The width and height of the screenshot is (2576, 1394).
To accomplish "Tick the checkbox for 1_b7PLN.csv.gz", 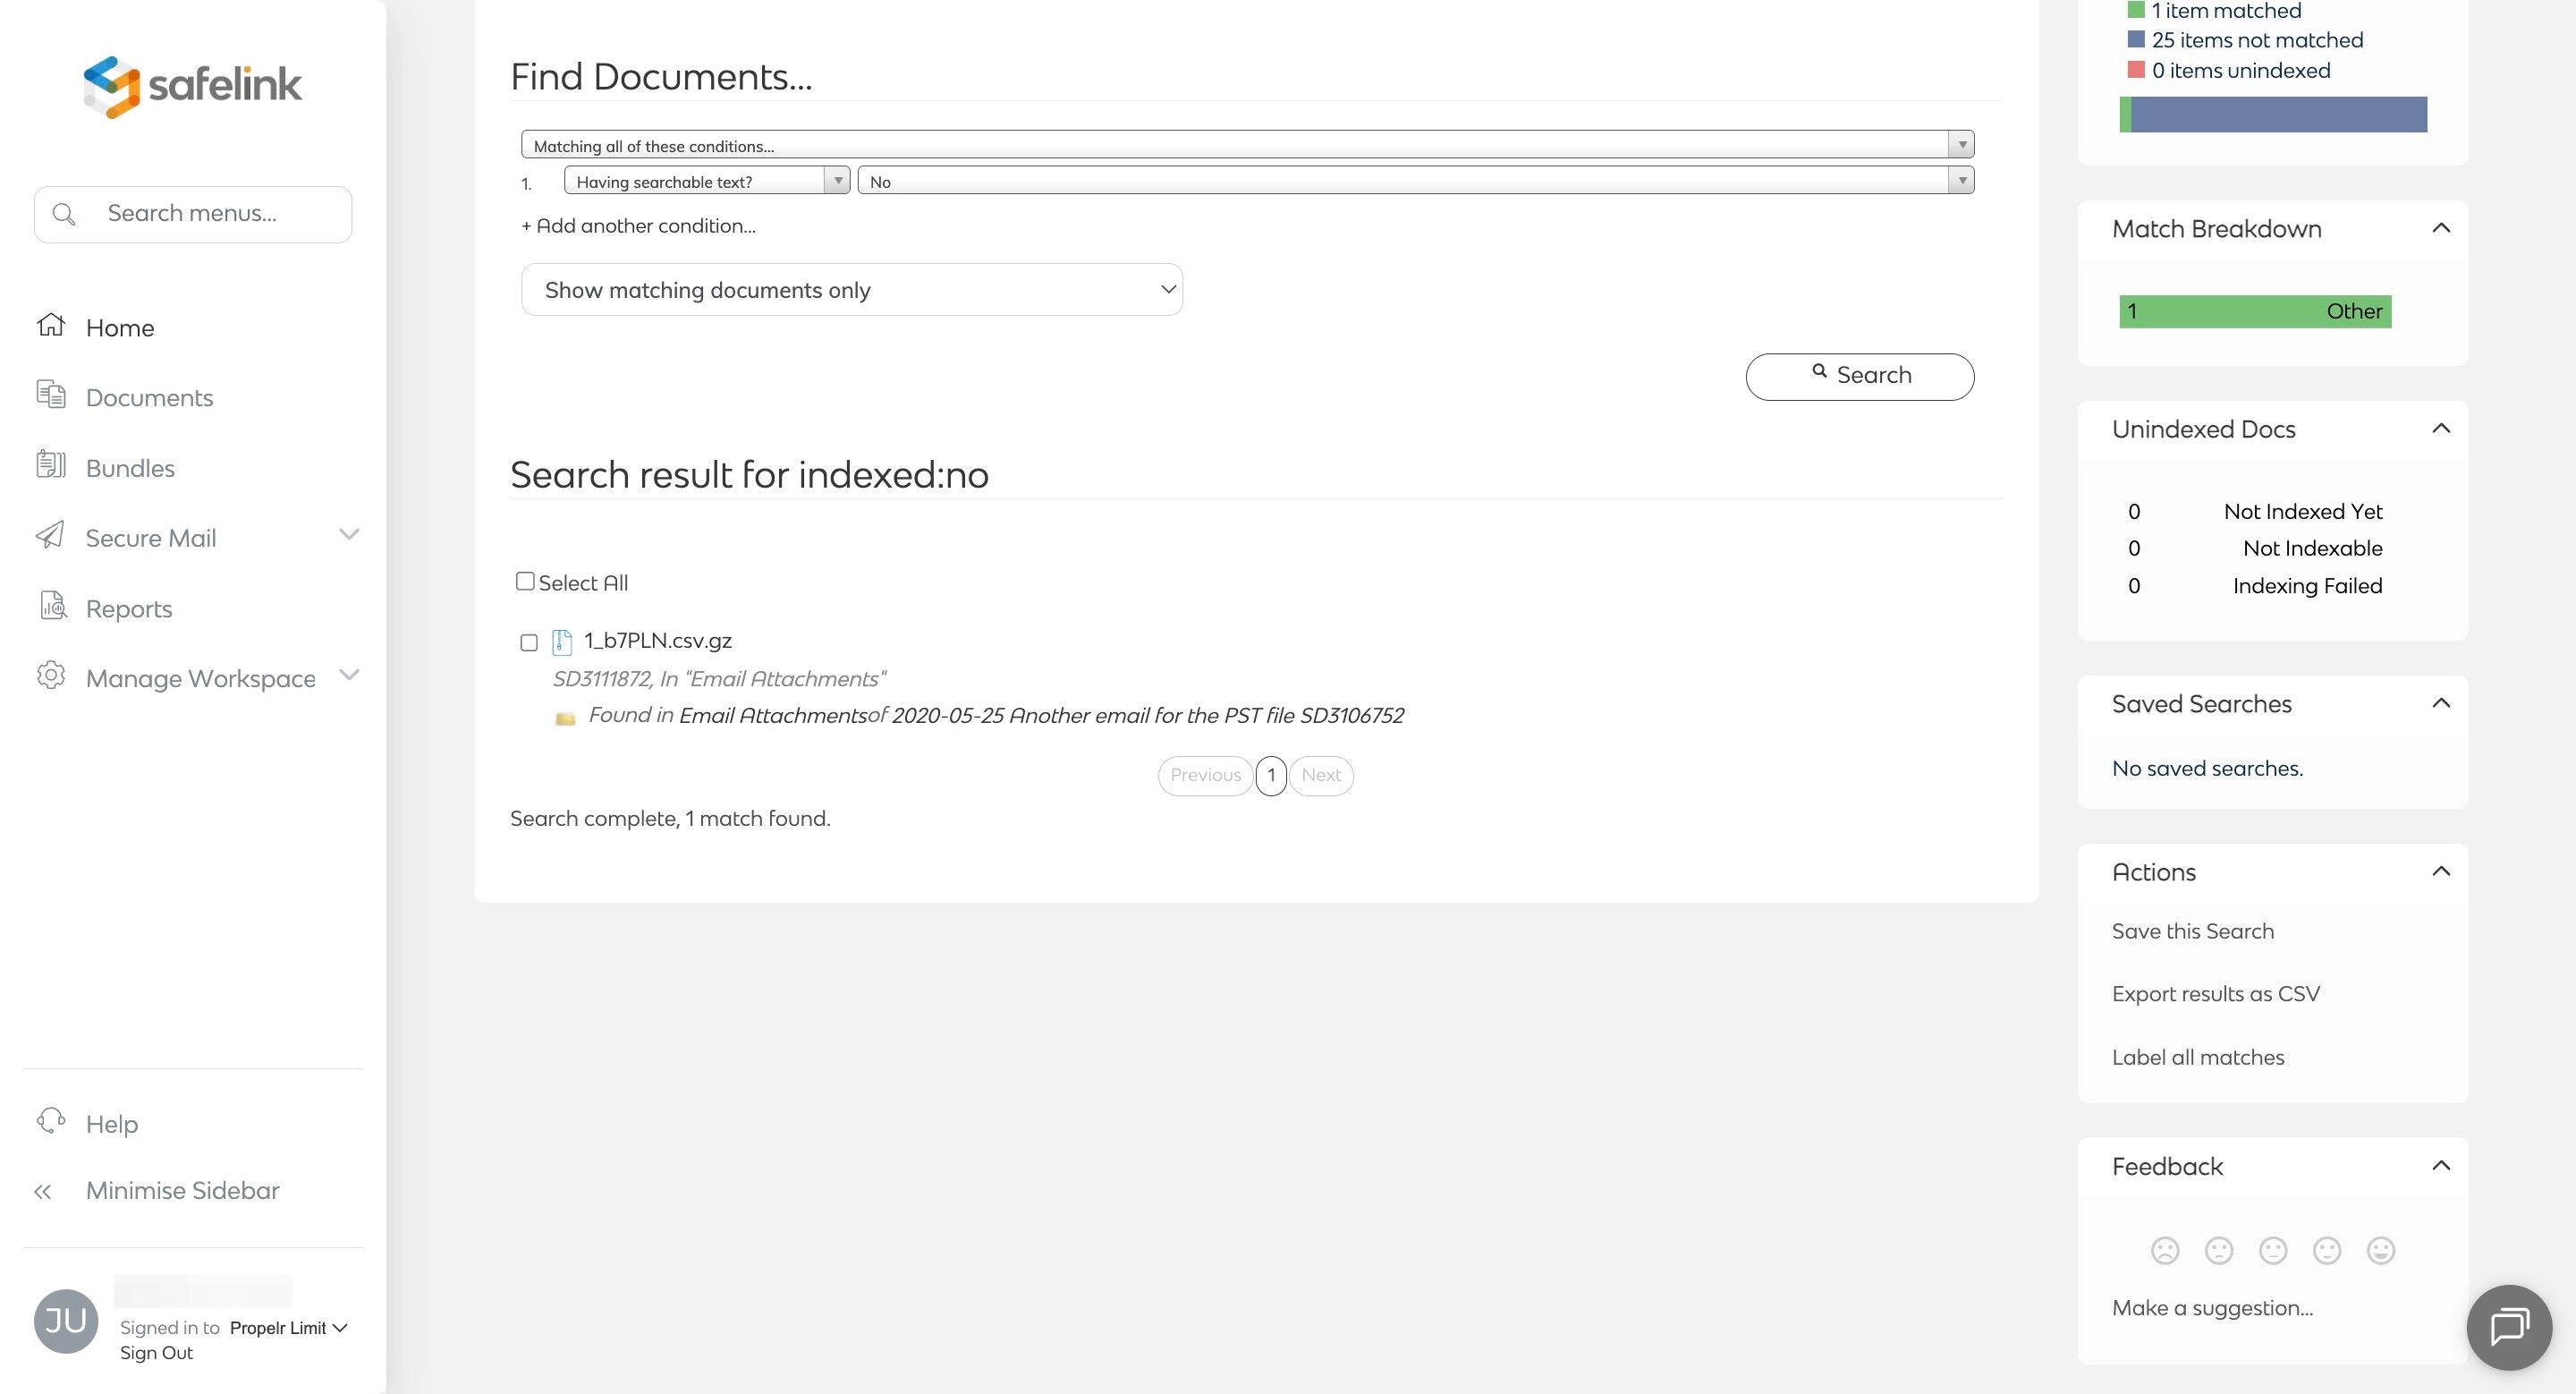I will 529,643.
